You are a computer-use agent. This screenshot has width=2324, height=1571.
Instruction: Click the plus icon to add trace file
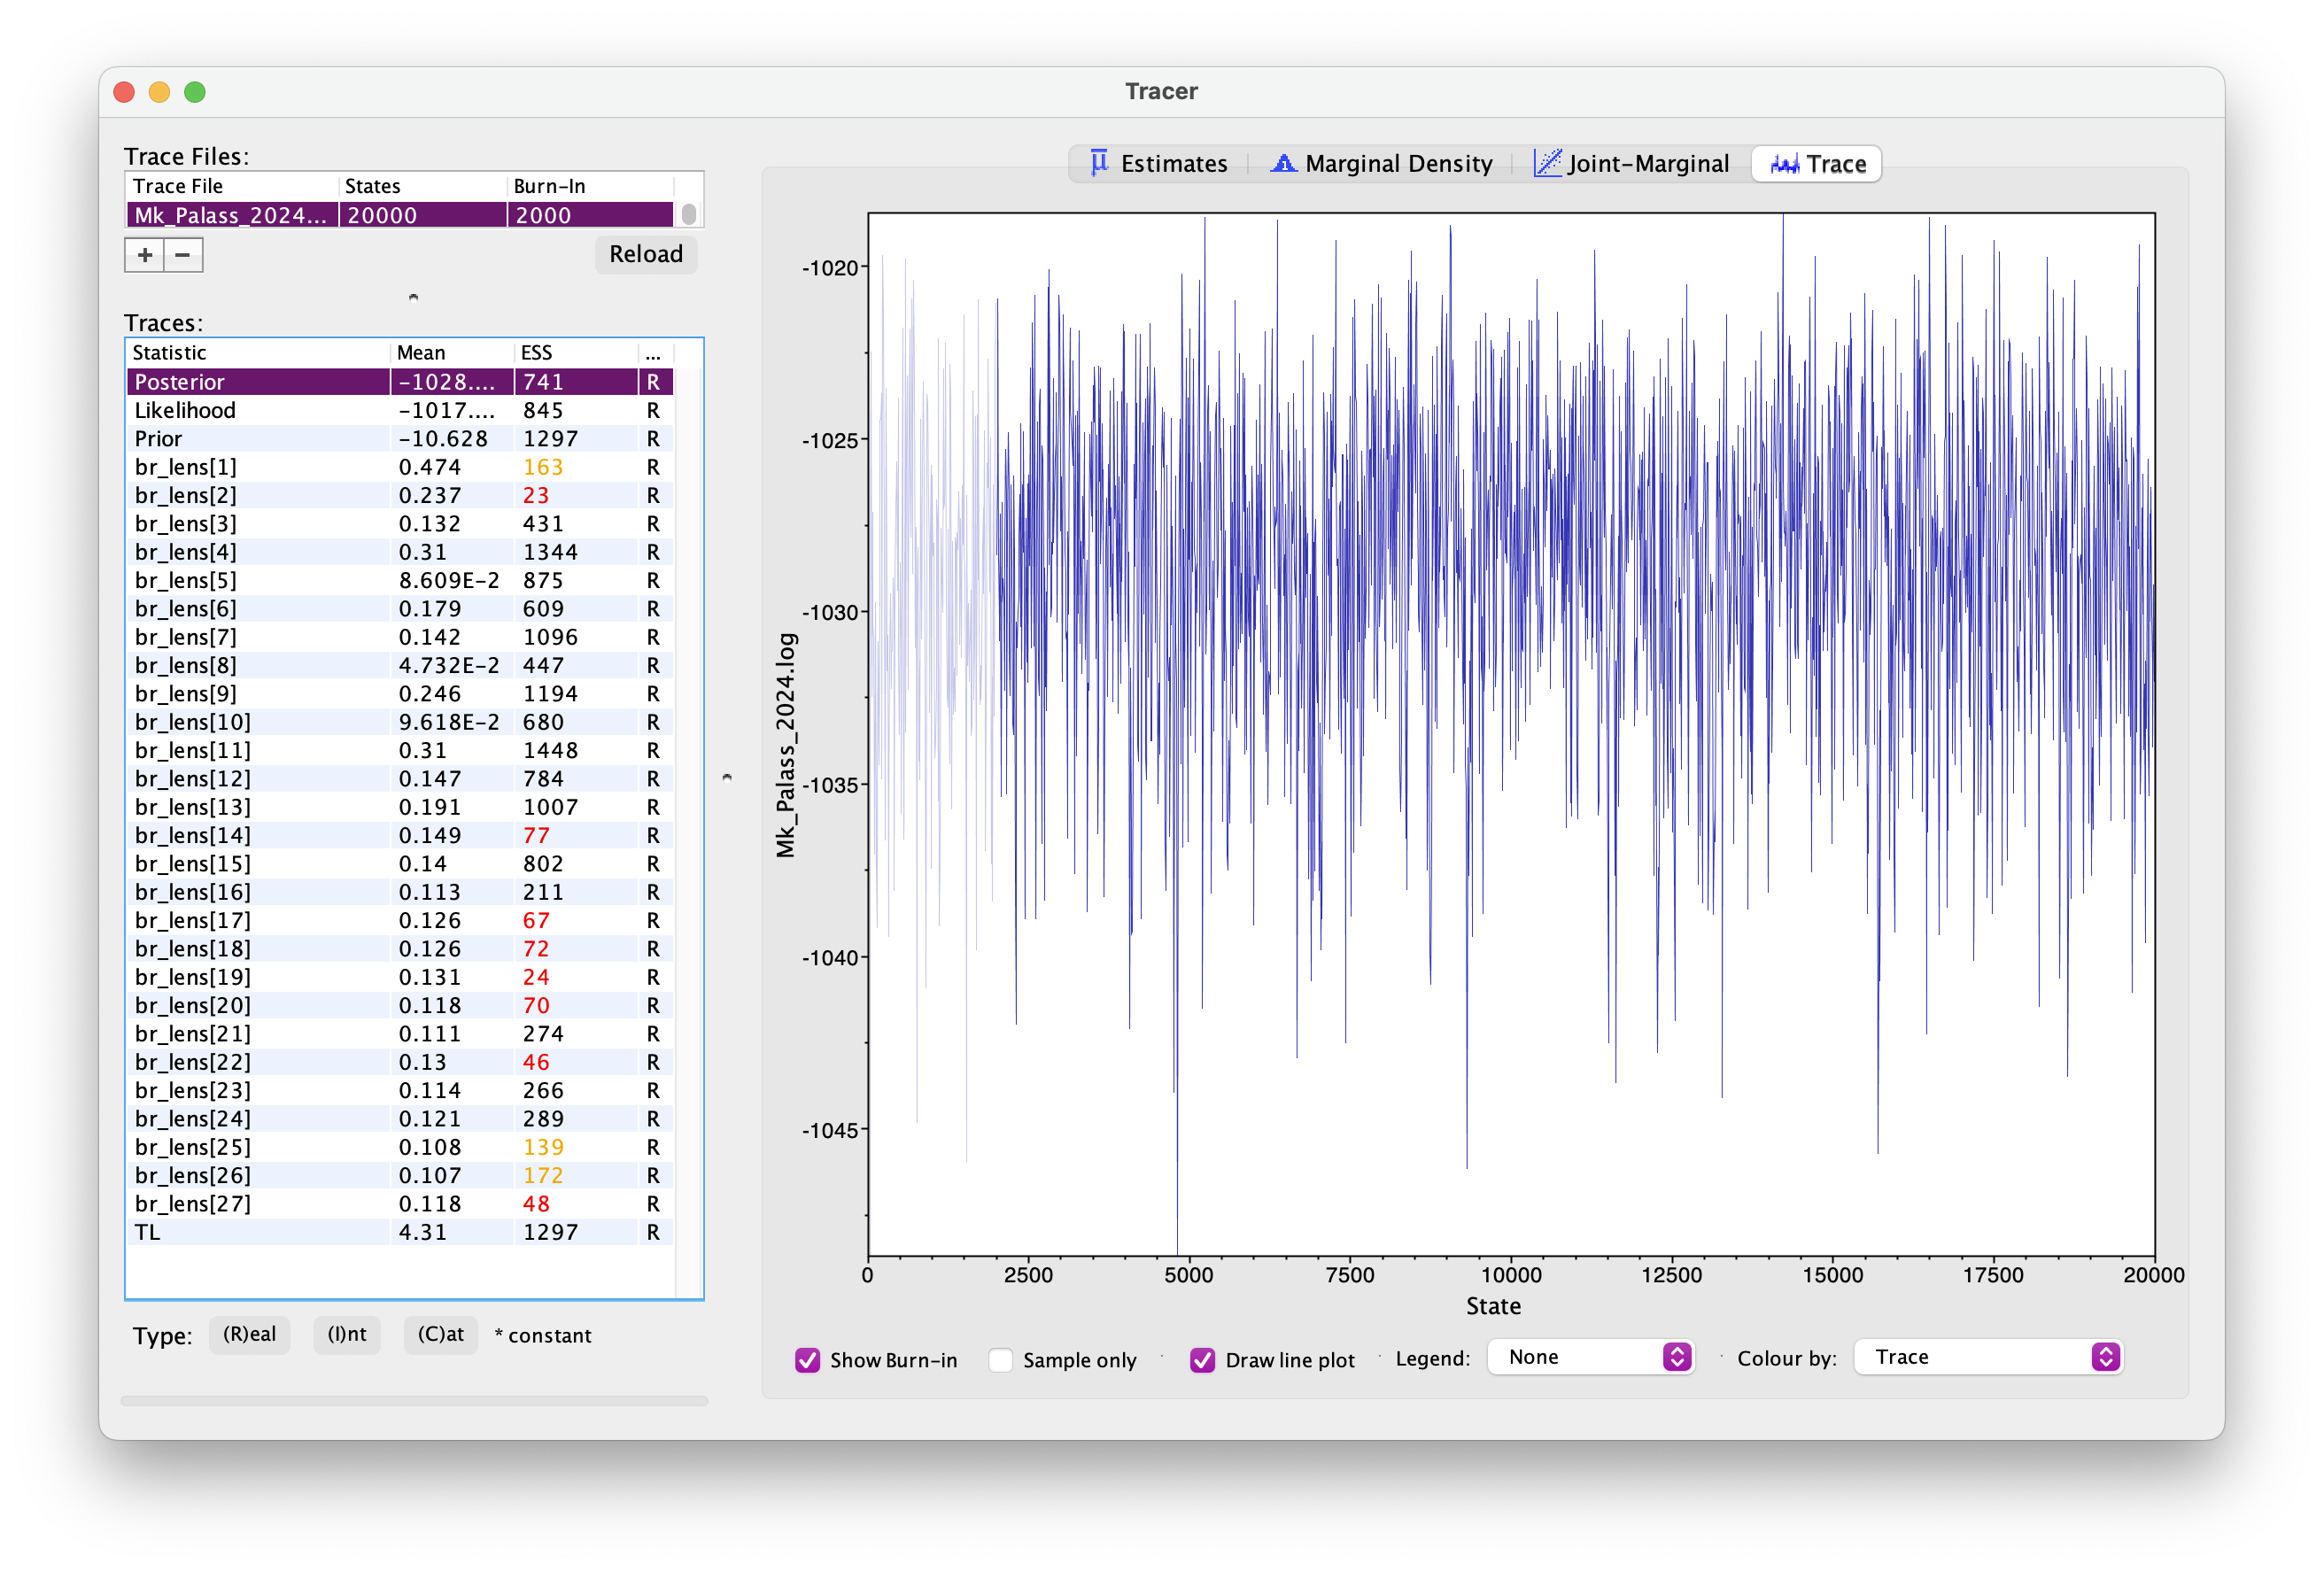pos(145,255)
